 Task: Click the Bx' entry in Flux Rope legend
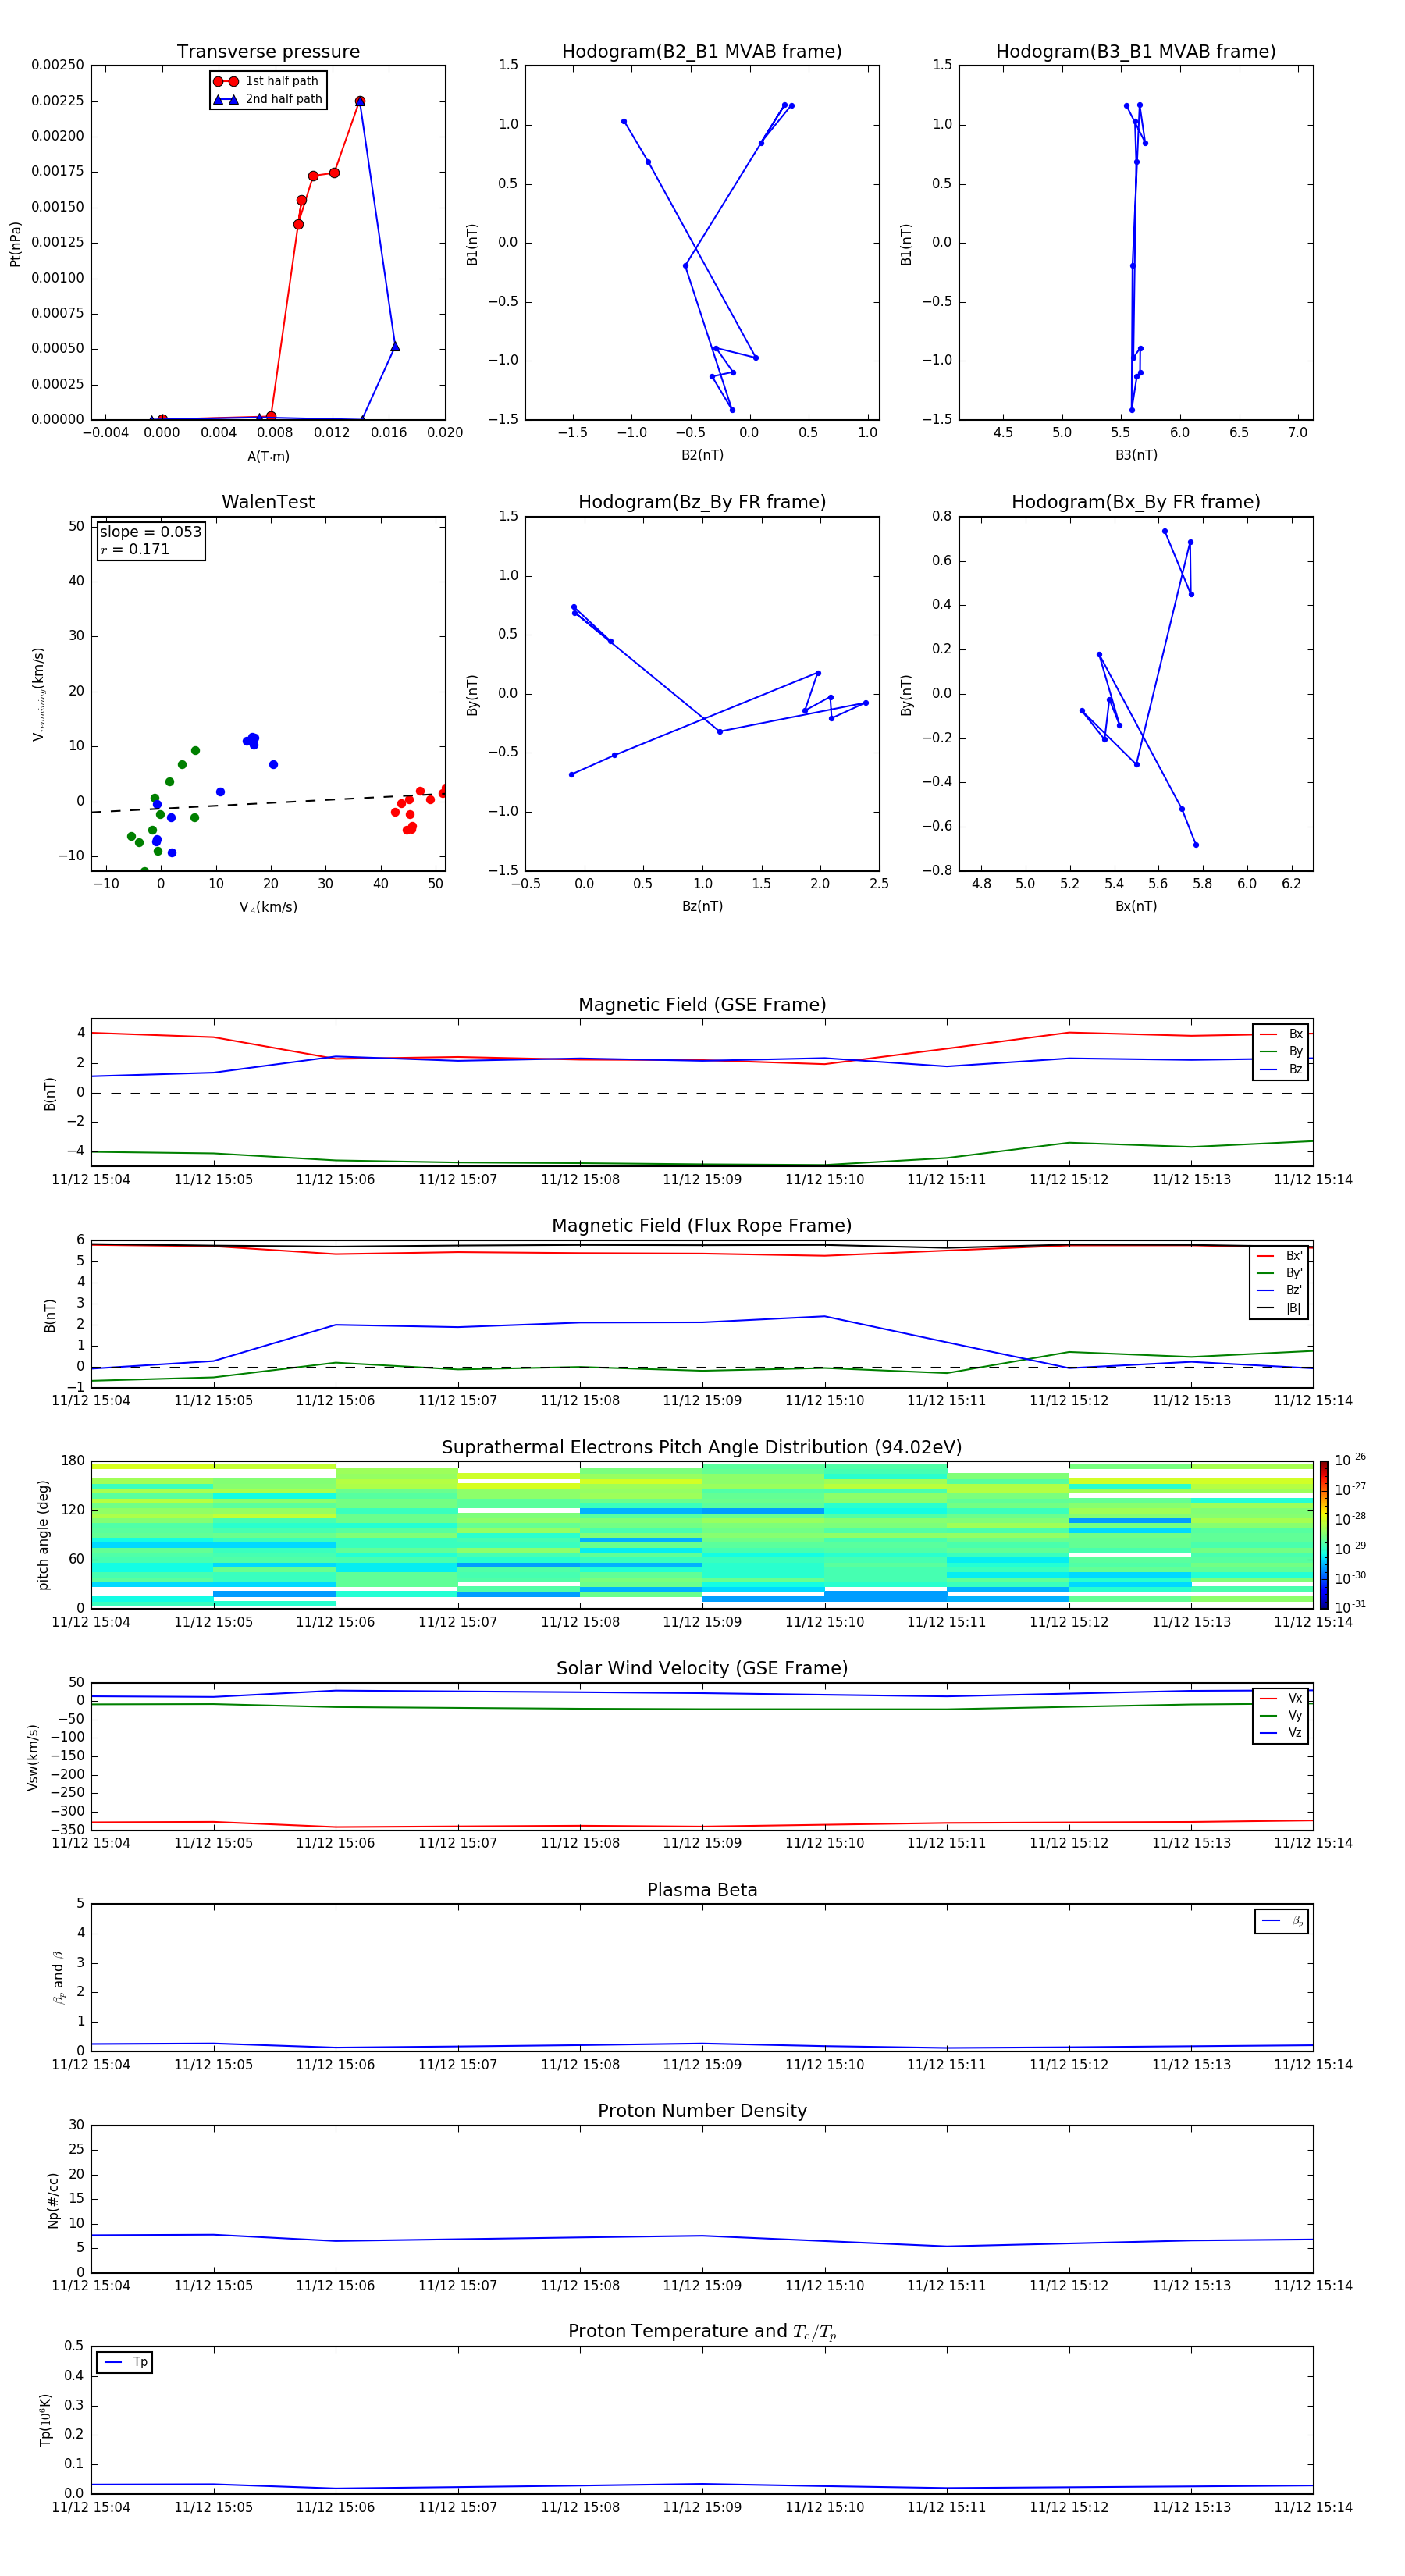[1280, 1256]
